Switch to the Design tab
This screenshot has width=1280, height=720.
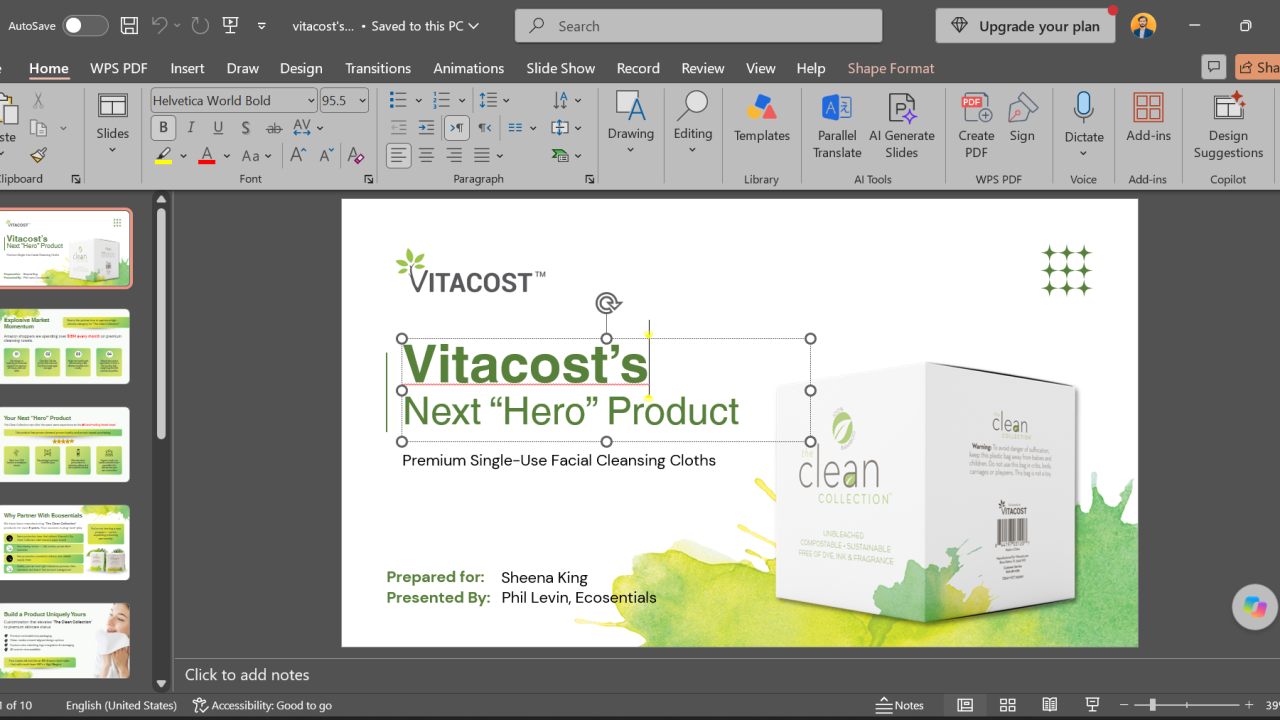click(x=301, y=68)
